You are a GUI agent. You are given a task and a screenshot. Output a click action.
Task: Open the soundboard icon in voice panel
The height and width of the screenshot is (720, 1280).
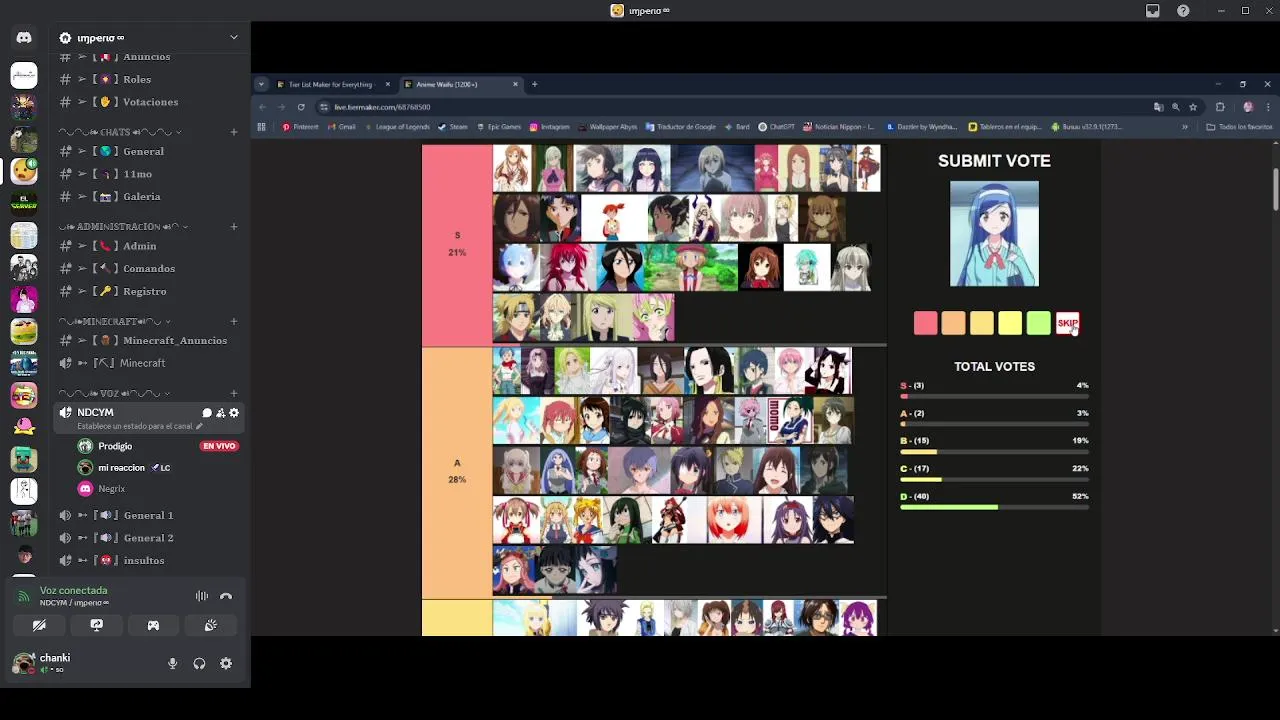click(211, 625)
